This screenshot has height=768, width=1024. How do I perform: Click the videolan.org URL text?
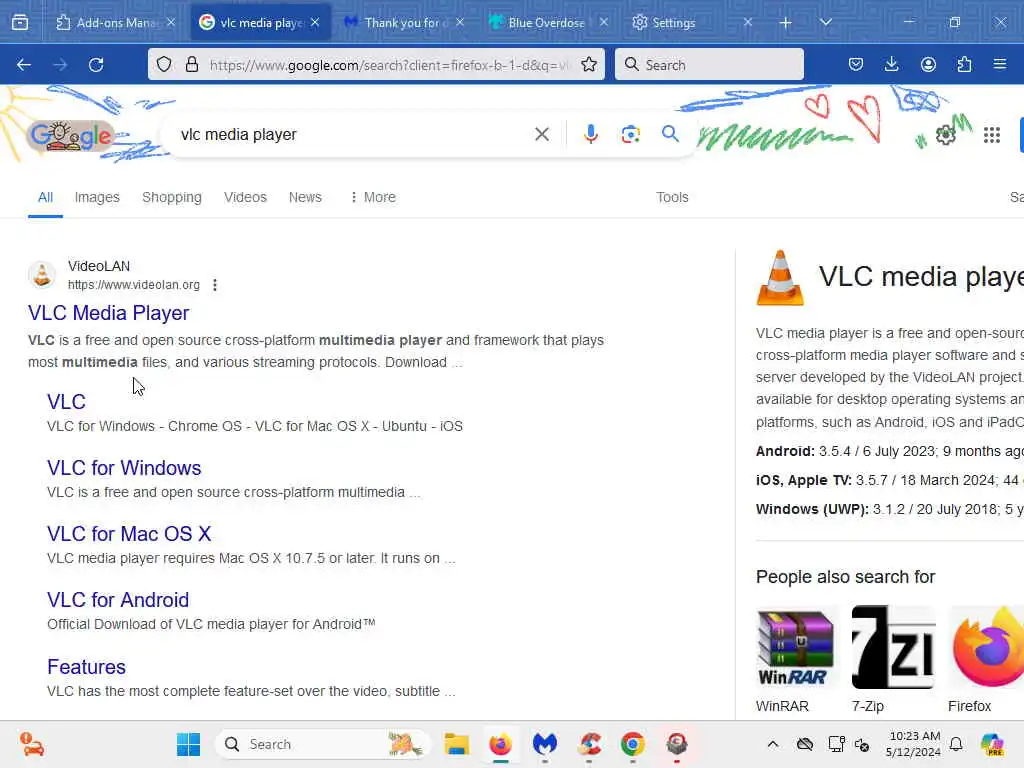pos(134,285)
